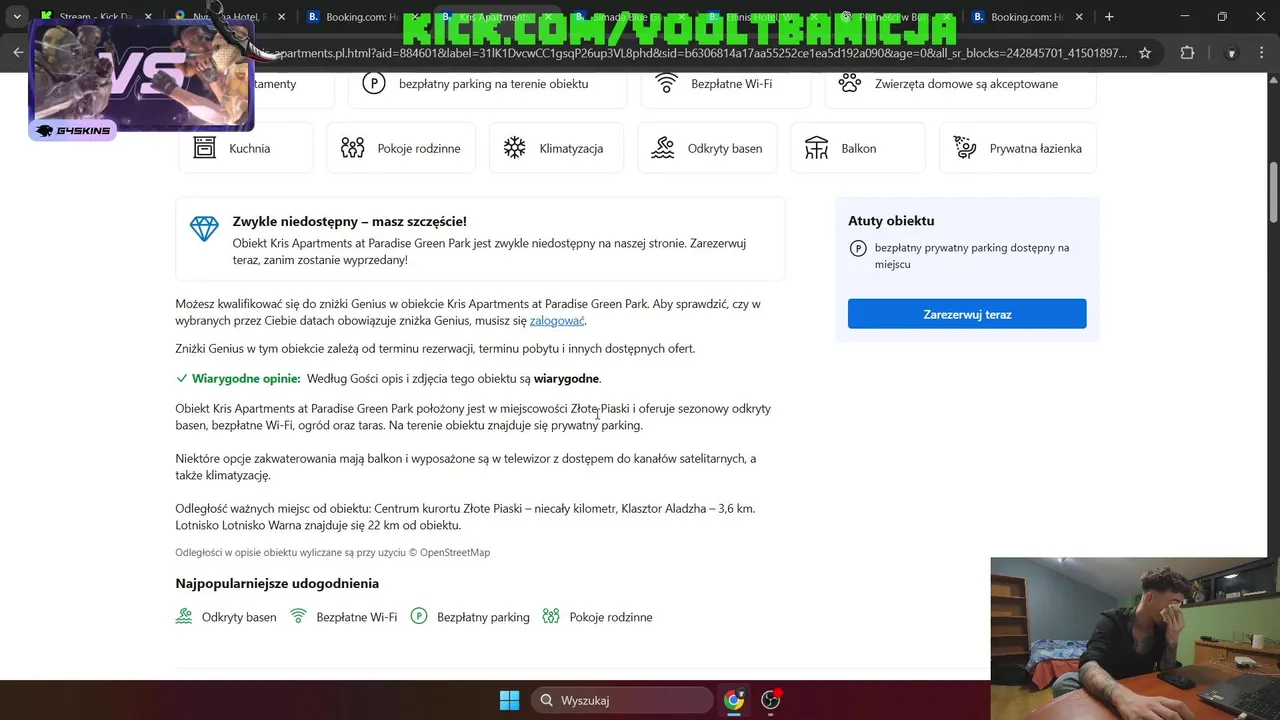Viewport: 1280px width, 720px height.
Task: Click the Odkryty basen facility card icon
Action: [662, 148]
